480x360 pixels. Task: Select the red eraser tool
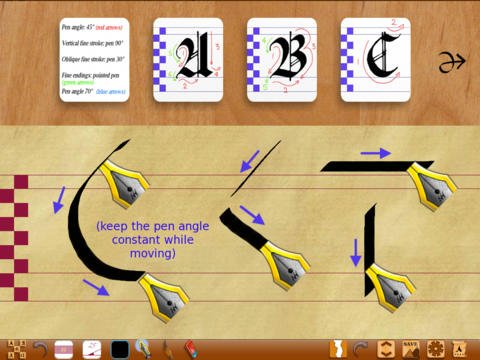[191, 349]
